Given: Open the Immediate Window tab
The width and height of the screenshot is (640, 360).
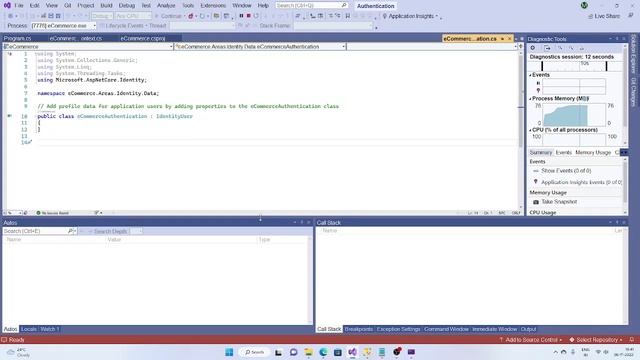Looking at the screenshot, I should pyautogui.click(x=494, y=329).
